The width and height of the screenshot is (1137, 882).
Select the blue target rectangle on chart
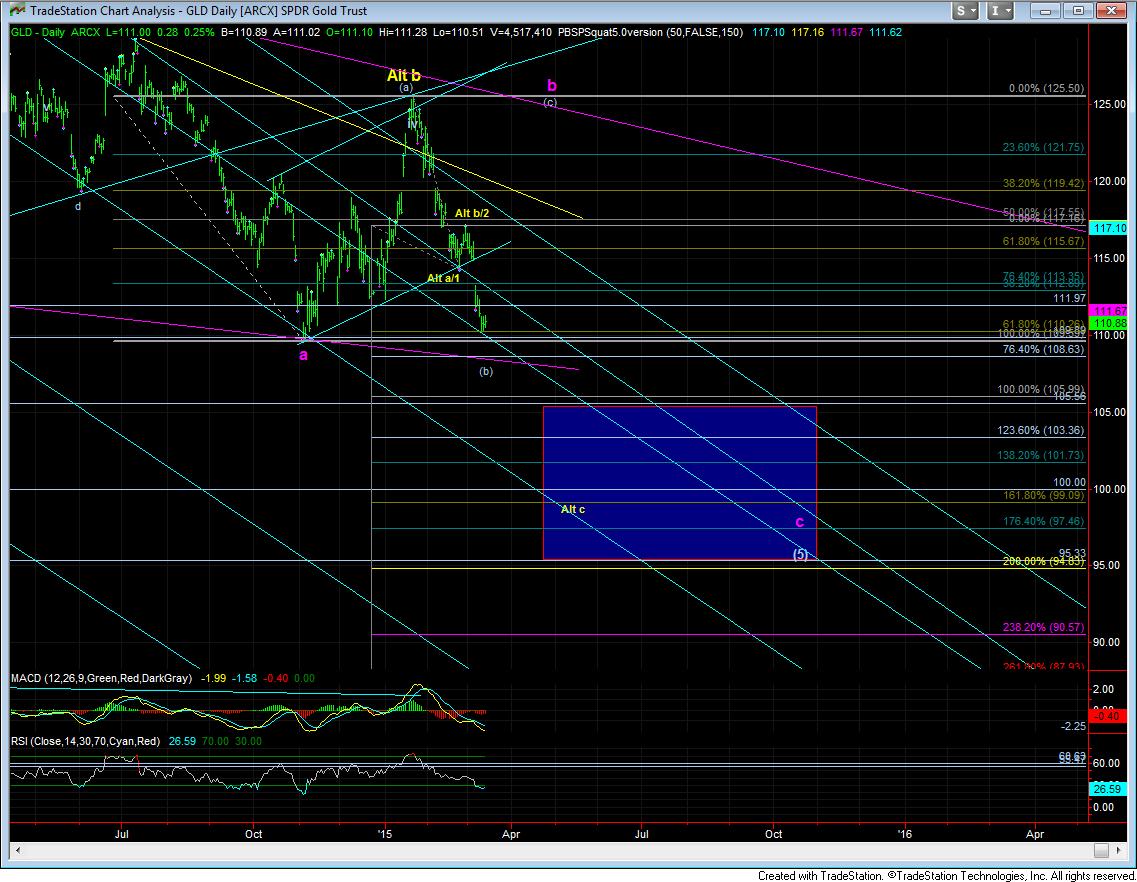pos(680,450)
